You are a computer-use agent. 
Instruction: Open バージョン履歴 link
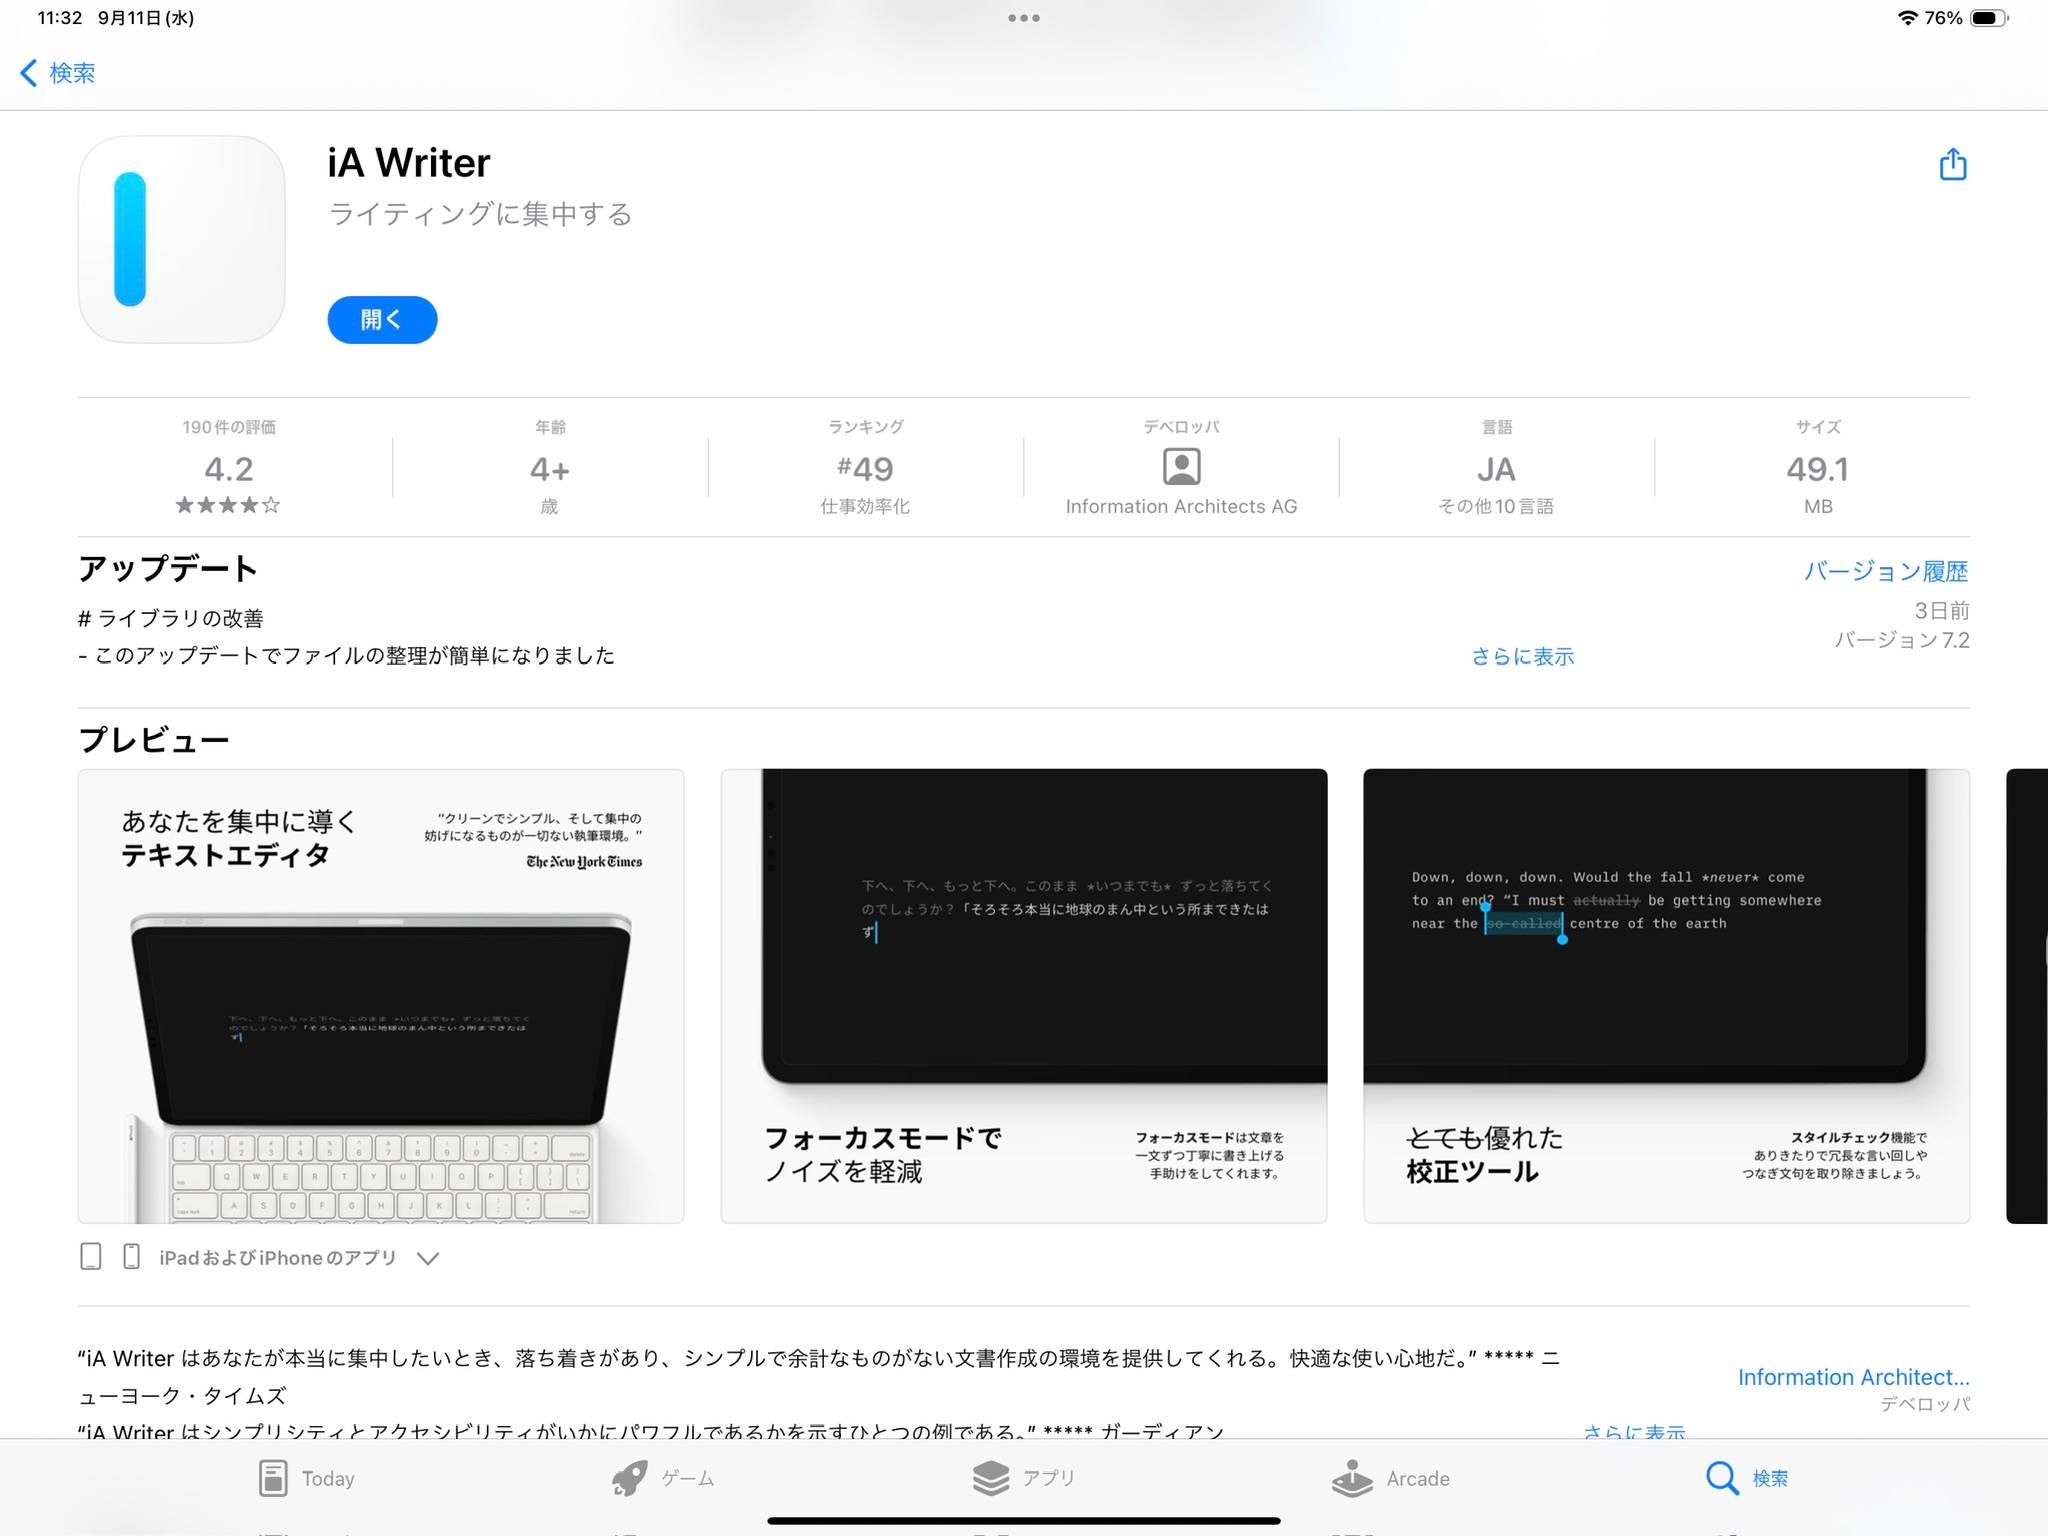coord(1886,571)
